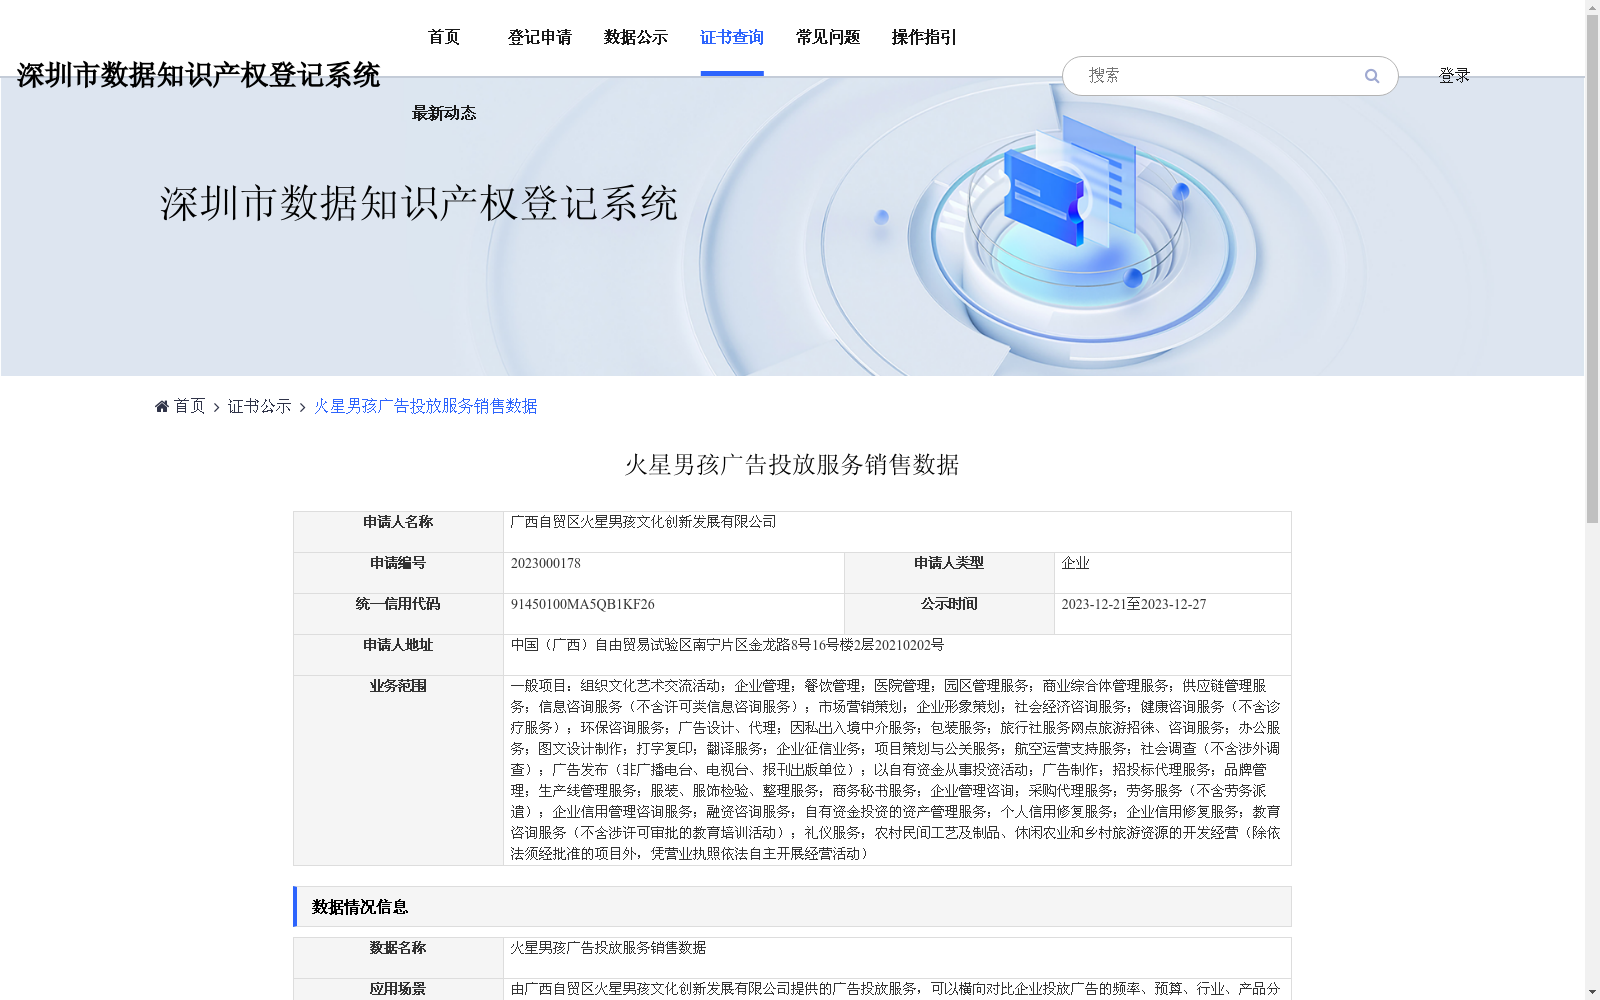Image resolution: width=1600 pixels, height=1000 pixels.
Task: Select the credit code 91450100MA5QB1KF26
Action: click(583, 604)
